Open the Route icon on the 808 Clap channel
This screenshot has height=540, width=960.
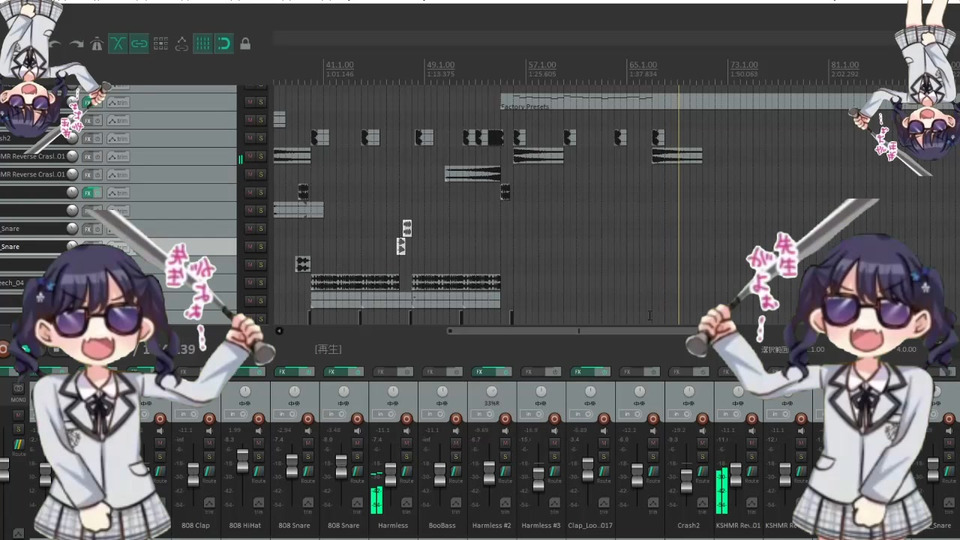pos(209,472)
